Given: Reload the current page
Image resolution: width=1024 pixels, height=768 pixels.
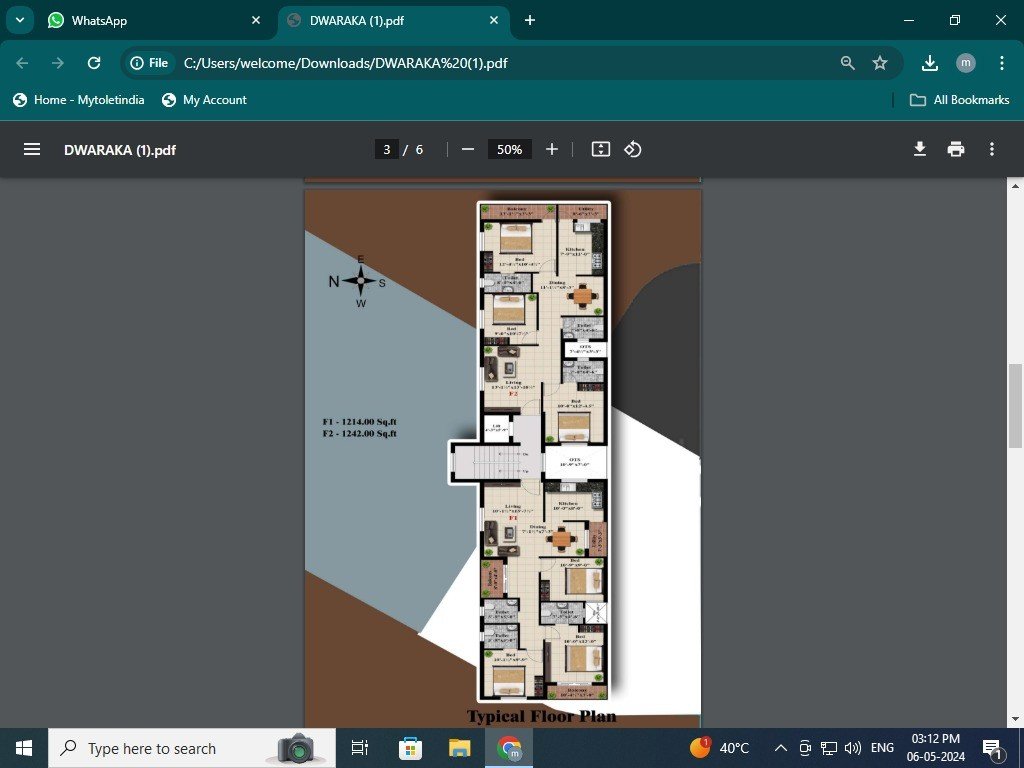Looking at the screenshot, I should click(x=94, y=63).
